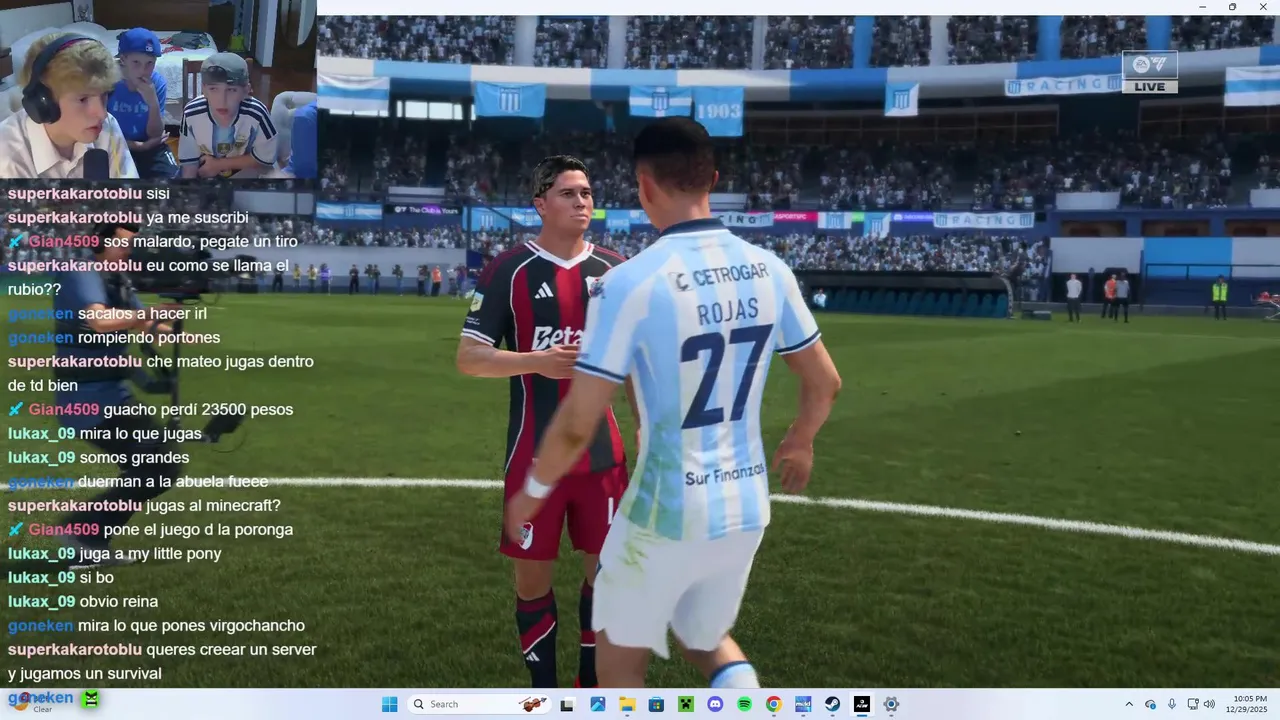The height and width of the screenshot is (720, 1280).
Task: Restore down the game window
Action: (x=1232, y=7)
